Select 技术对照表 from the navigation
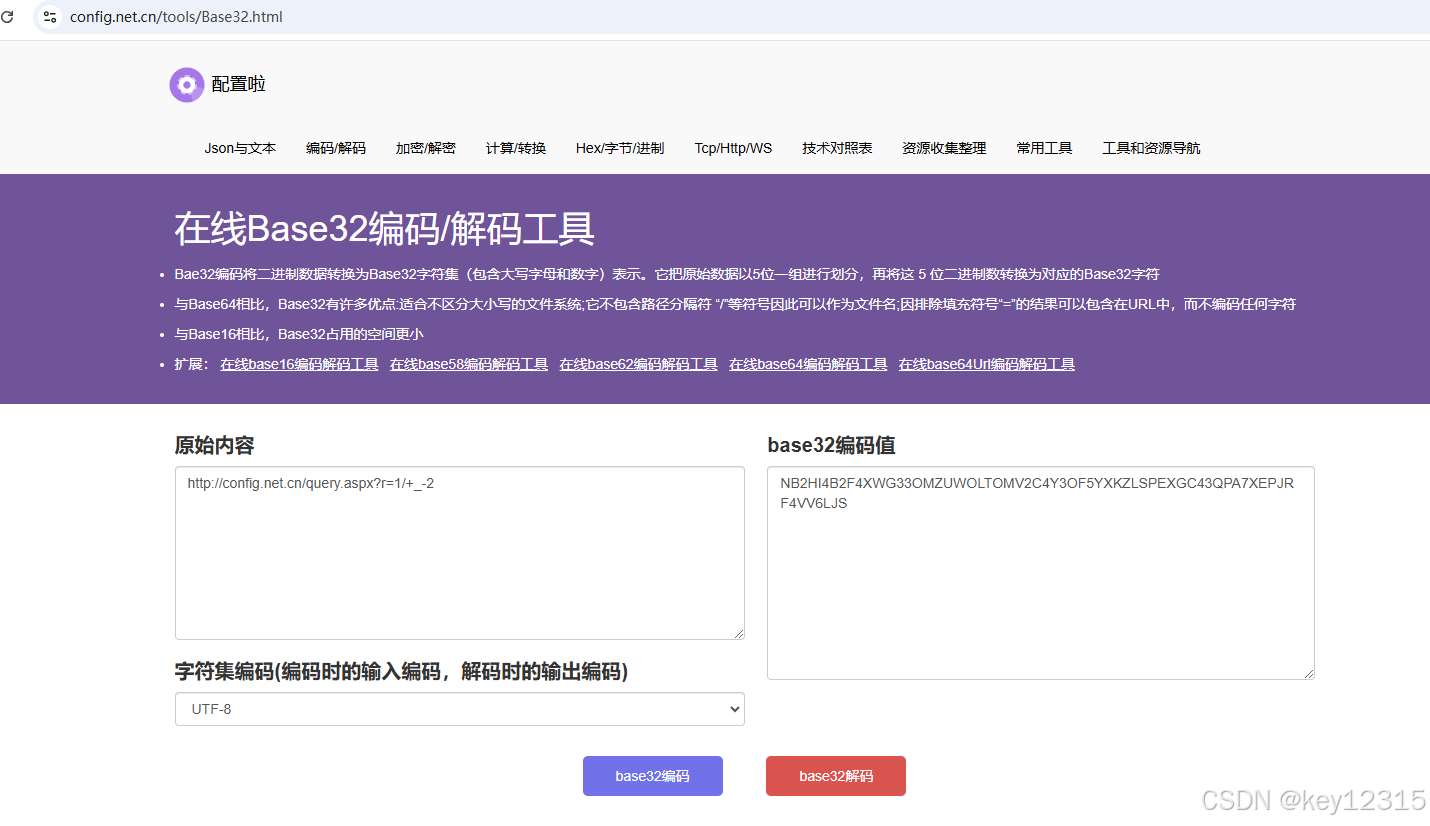 click(x=838, y=147)
